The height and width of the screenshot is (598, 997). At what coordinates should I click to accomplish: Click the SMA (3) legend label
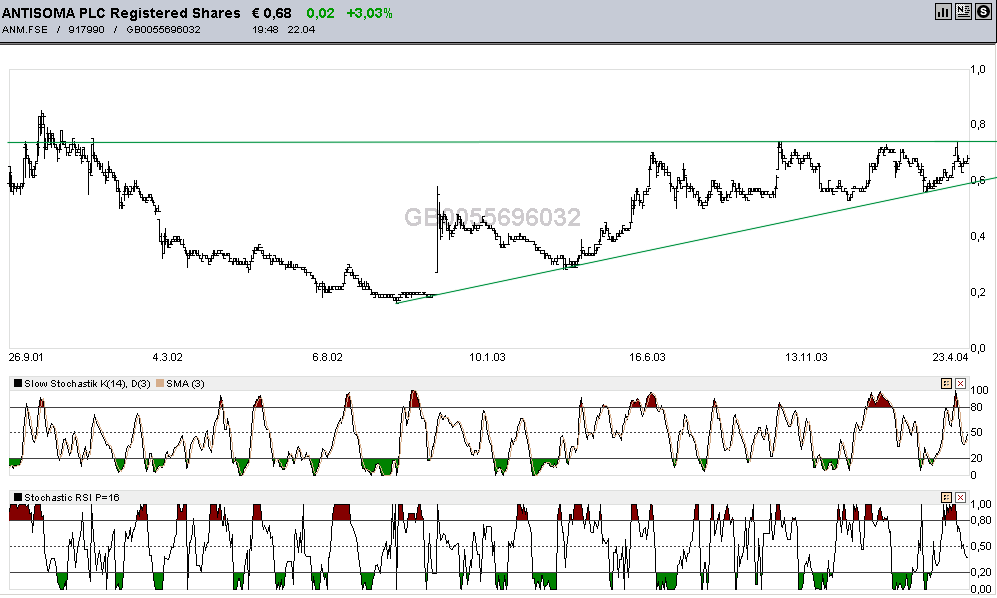click(185, 383)
